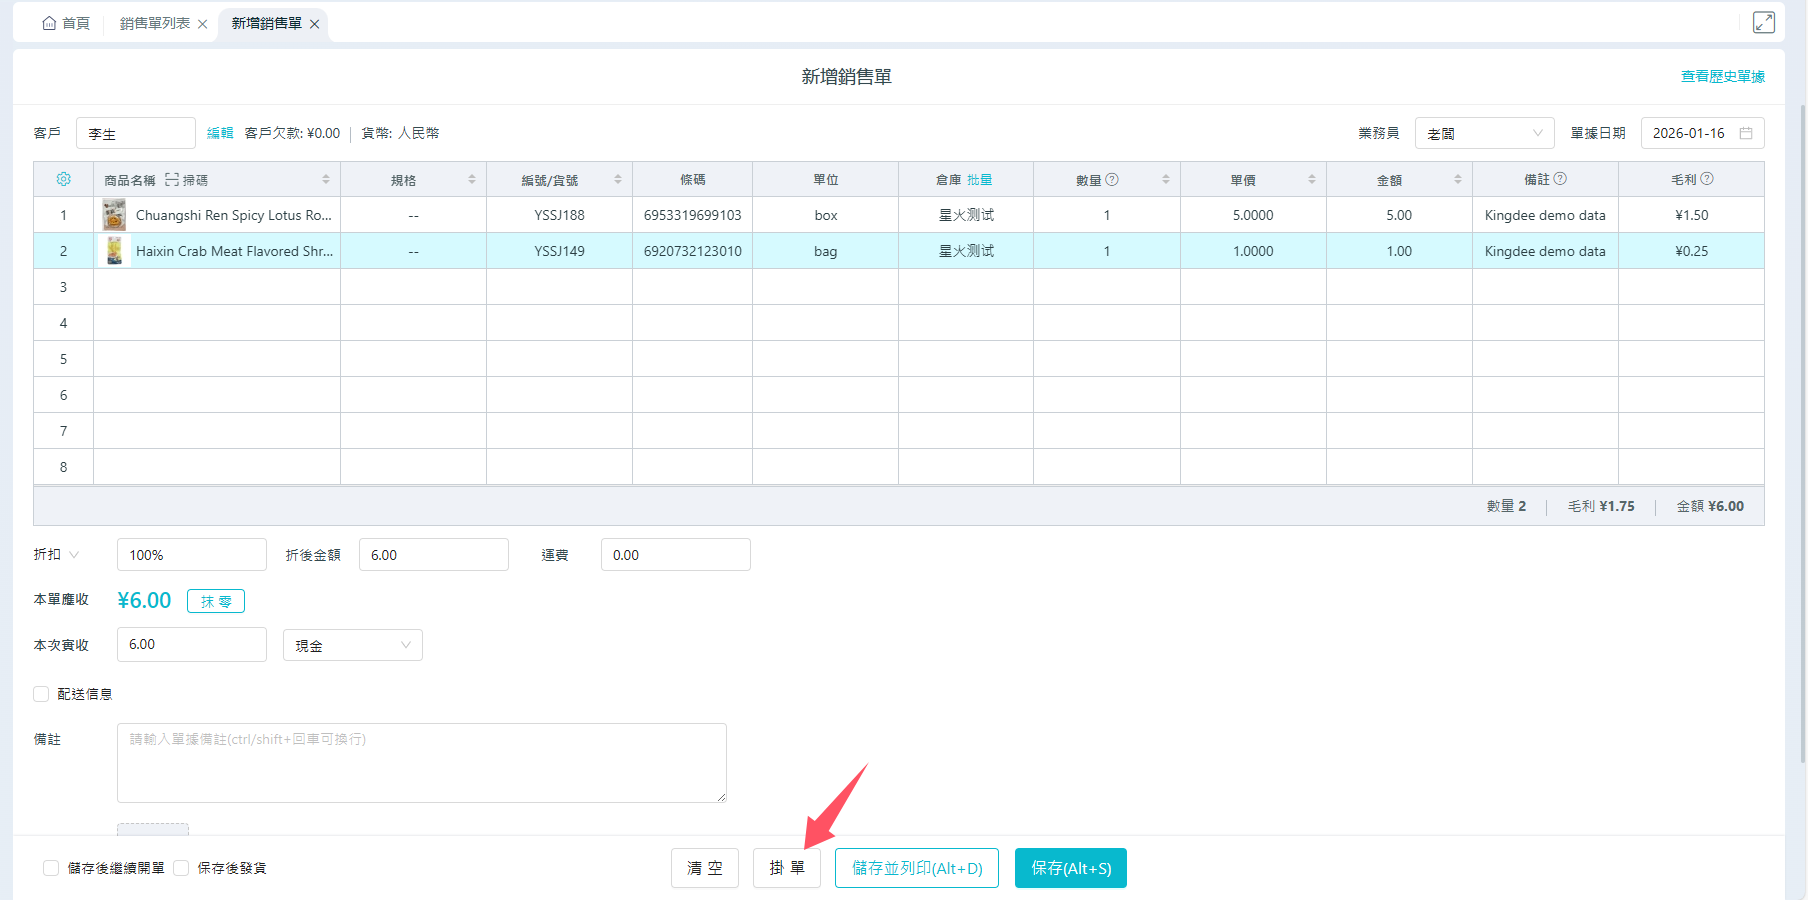This screenshot has height=900, width=1808.
Task: Click the sort arrows on 單價 column
Action: click(1311, 180)
